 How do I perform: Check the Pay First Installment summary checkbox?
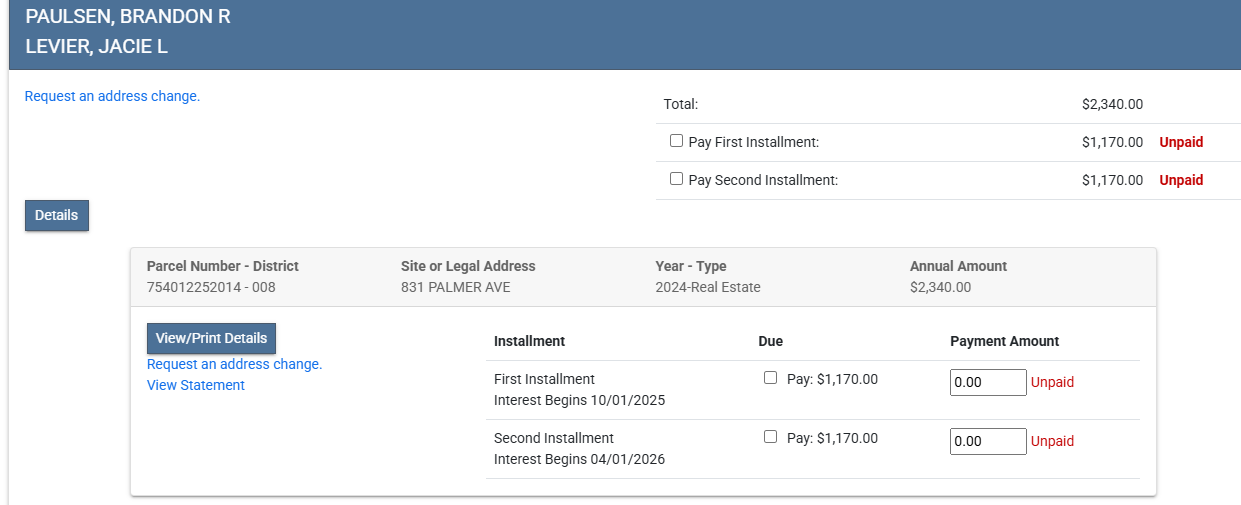click(676, 141)
